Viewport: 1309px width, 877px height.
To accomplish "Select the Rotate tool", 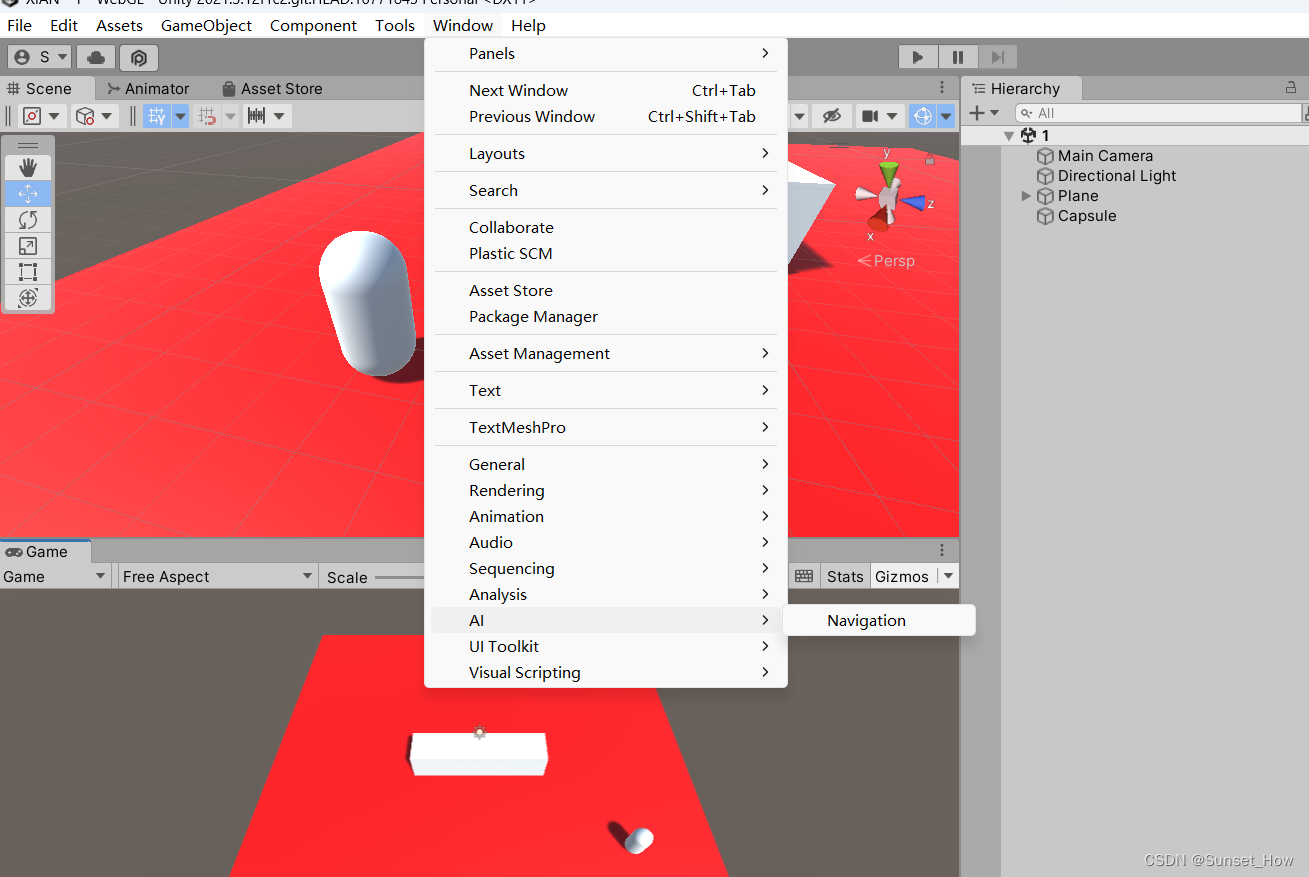I will pos(28,219).
